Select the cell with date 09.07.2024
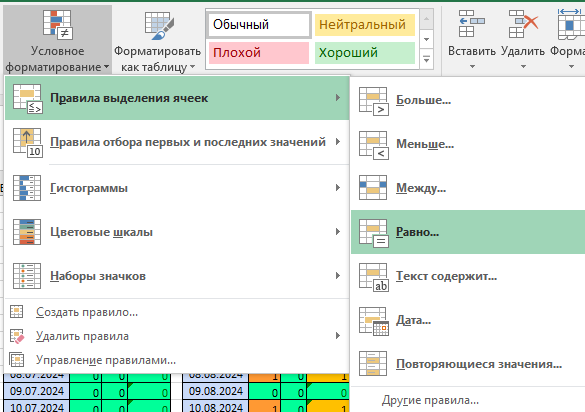The width and height of the screenshot is (585, 412). click(x=37, y=391)
